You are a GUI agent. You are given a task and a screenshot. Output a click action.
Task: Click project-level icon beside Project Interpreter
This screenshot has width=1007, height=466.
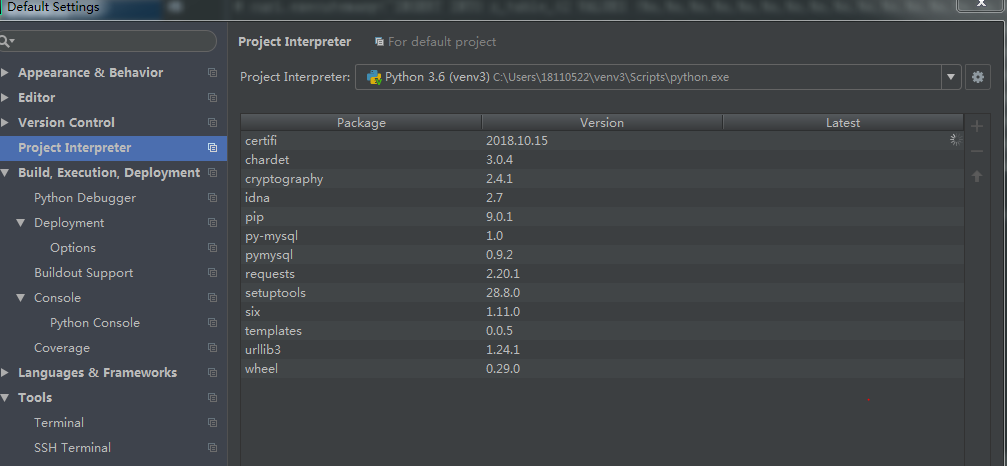(x=213, y=148)
